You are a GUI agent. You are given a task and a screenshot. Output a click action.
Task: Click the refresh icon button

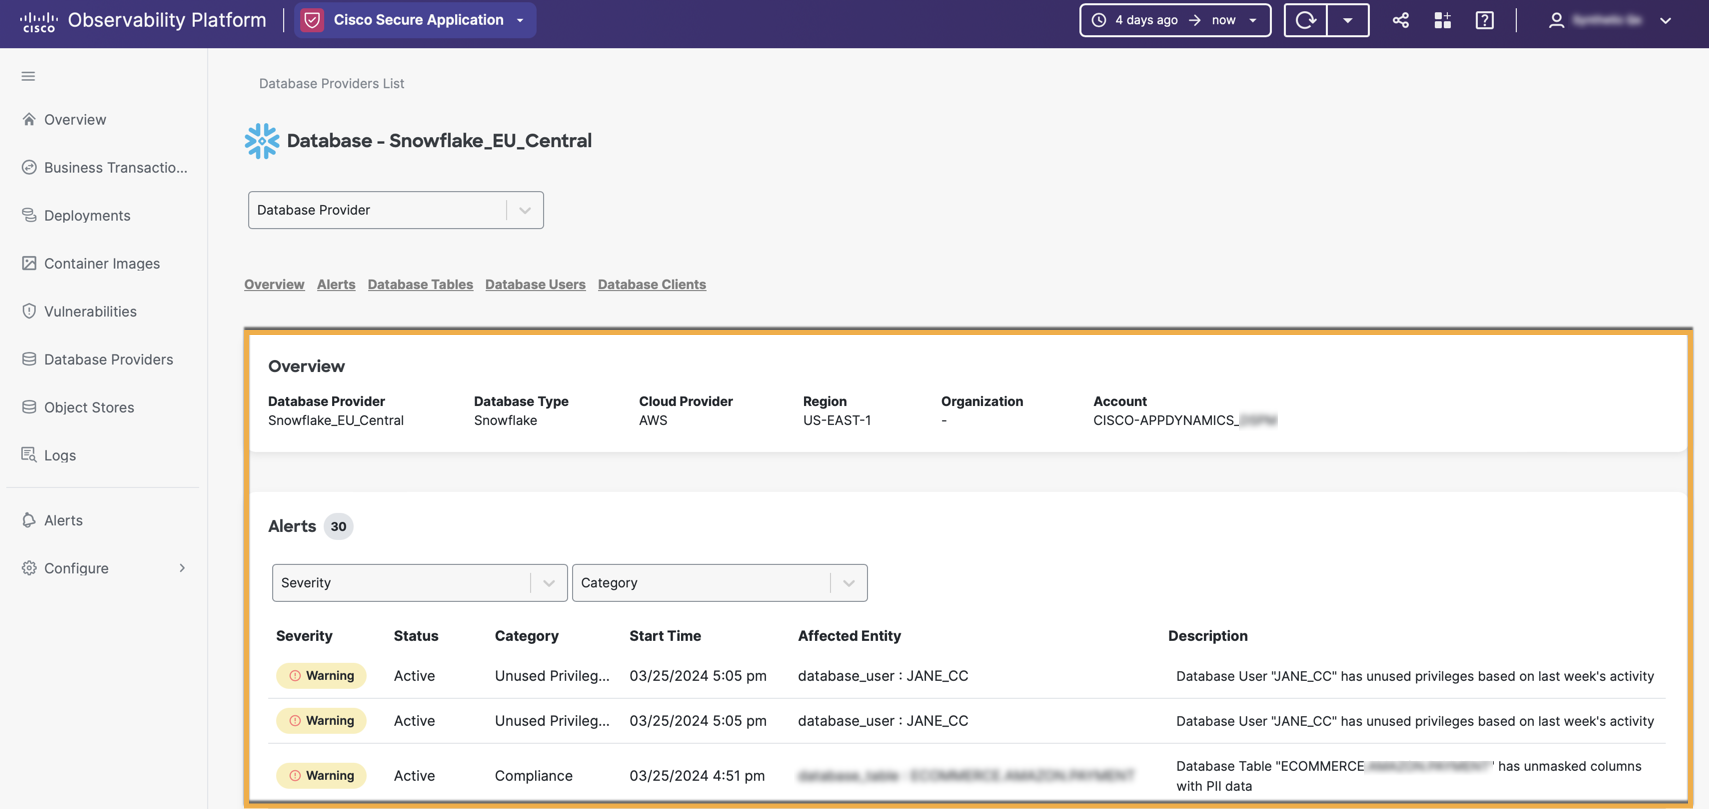(1305, 20)
